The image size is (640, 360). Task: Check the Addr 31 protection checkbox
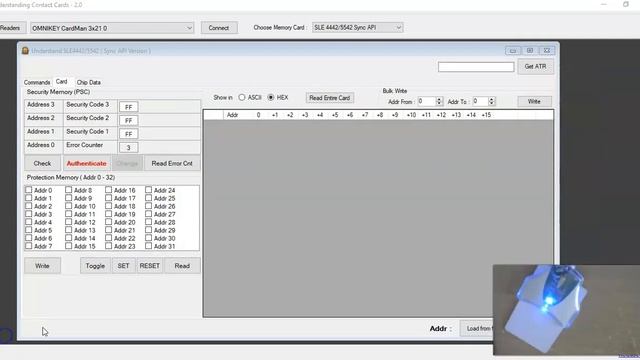click(x=149, y=246)
